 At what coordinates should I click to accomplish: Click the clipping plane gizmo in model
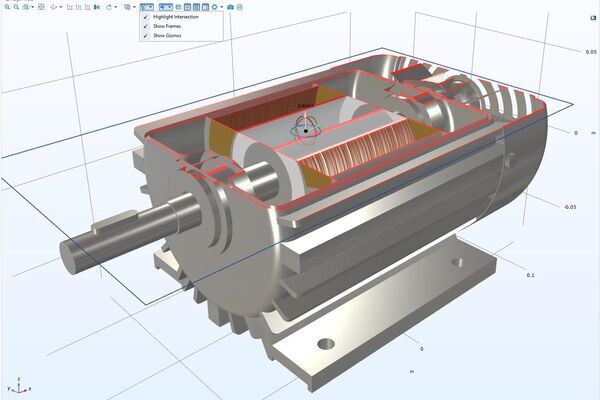[x=305, y=128]
